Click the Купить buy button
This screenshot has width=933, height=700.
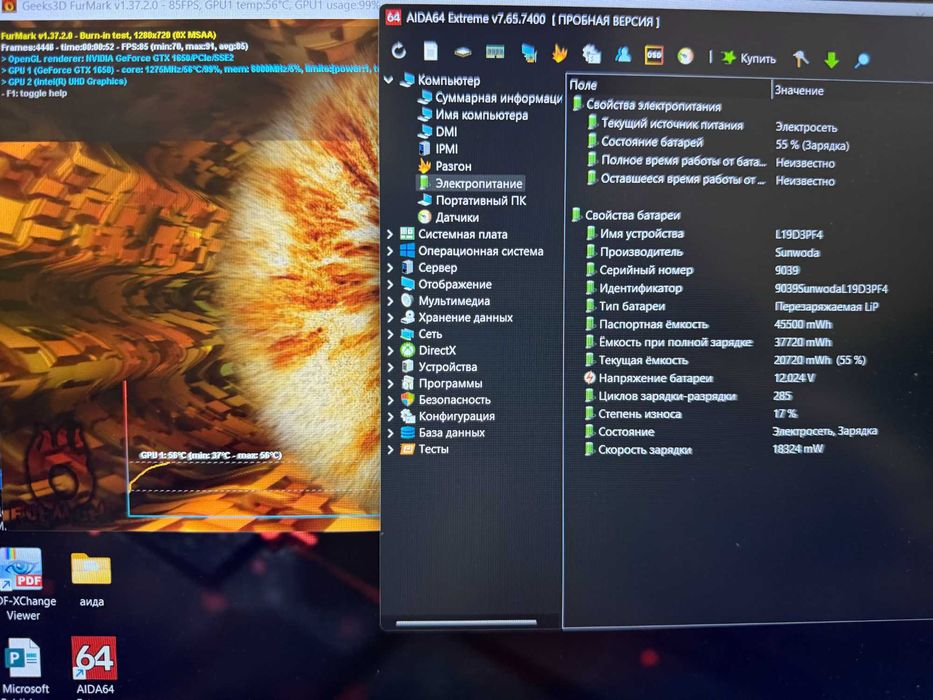pos(749,58)
